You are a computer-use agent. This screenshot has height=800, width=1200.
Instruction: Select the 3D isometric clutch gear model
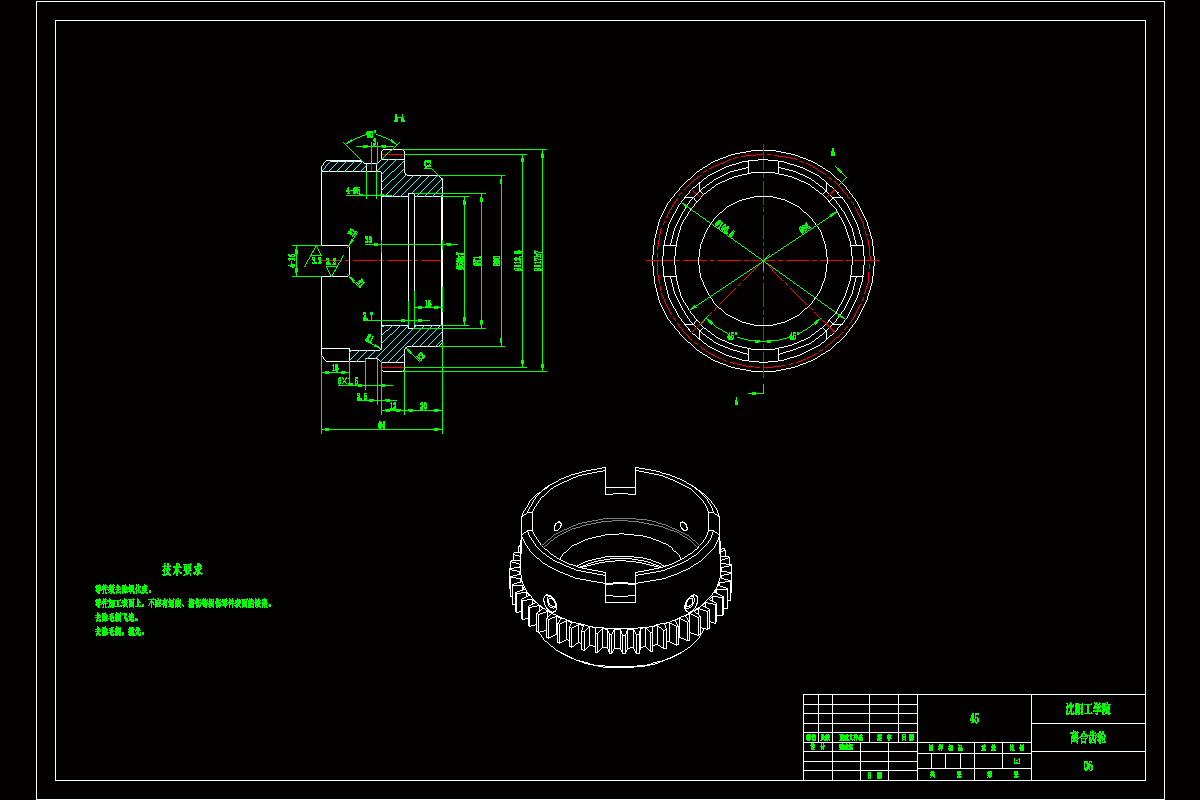point(621,565)
